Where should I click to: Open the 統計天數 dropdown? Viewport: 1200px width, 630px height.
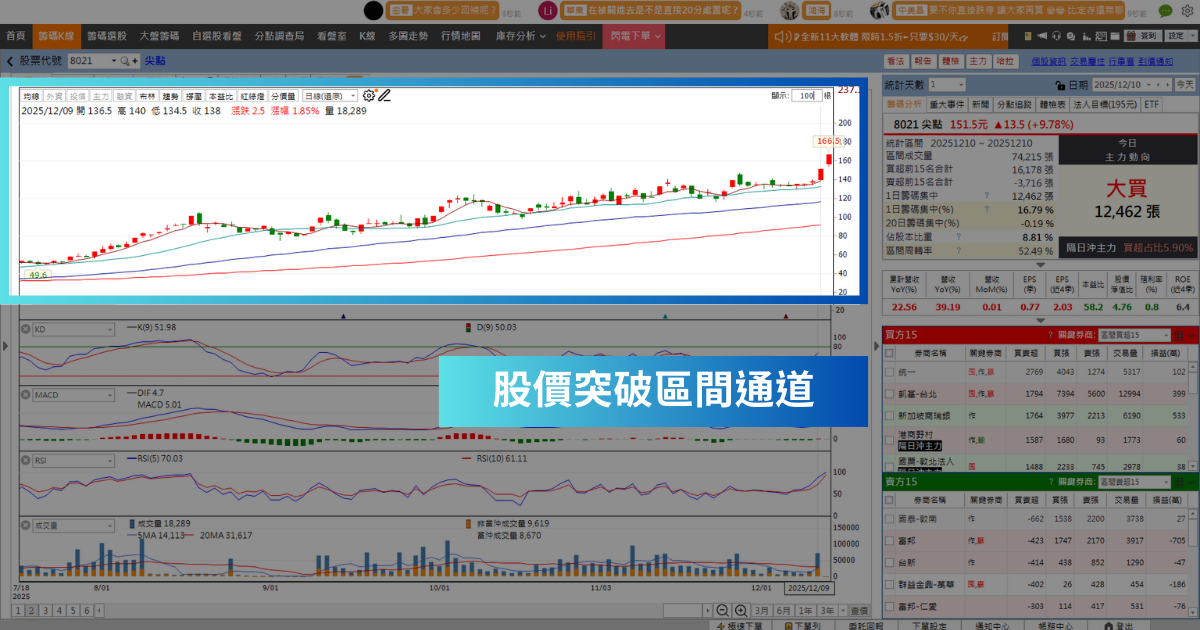[946, 85]
